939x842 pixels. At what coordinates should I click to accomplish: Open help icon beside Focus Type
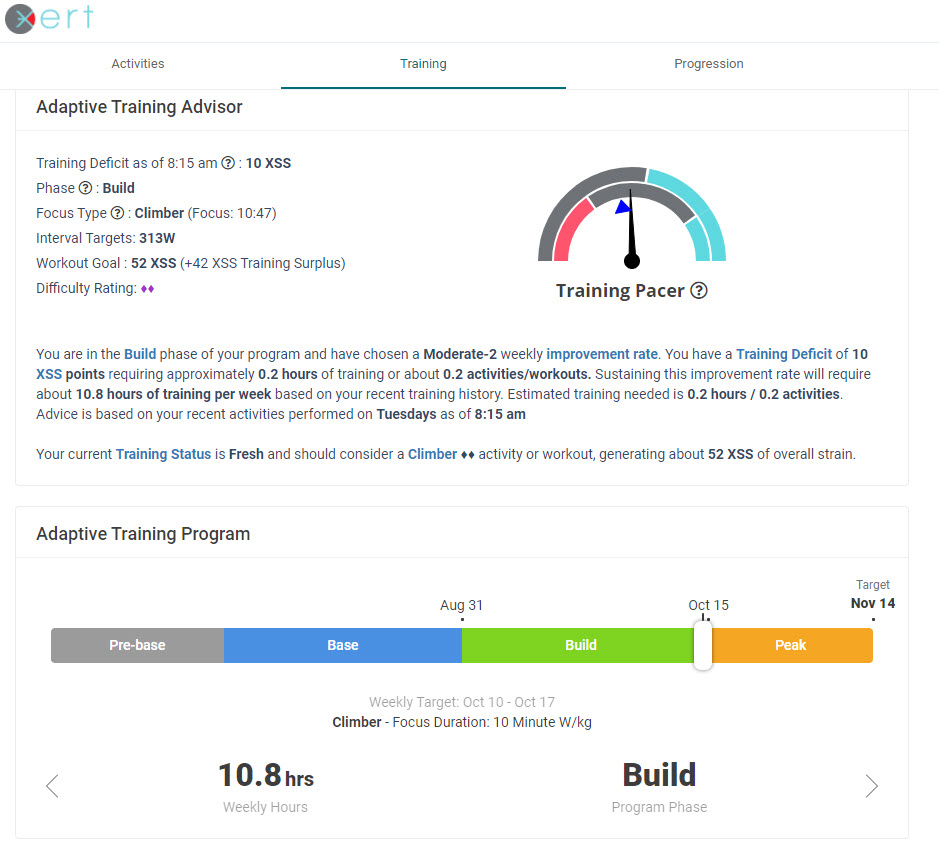(x=118, y=213)
